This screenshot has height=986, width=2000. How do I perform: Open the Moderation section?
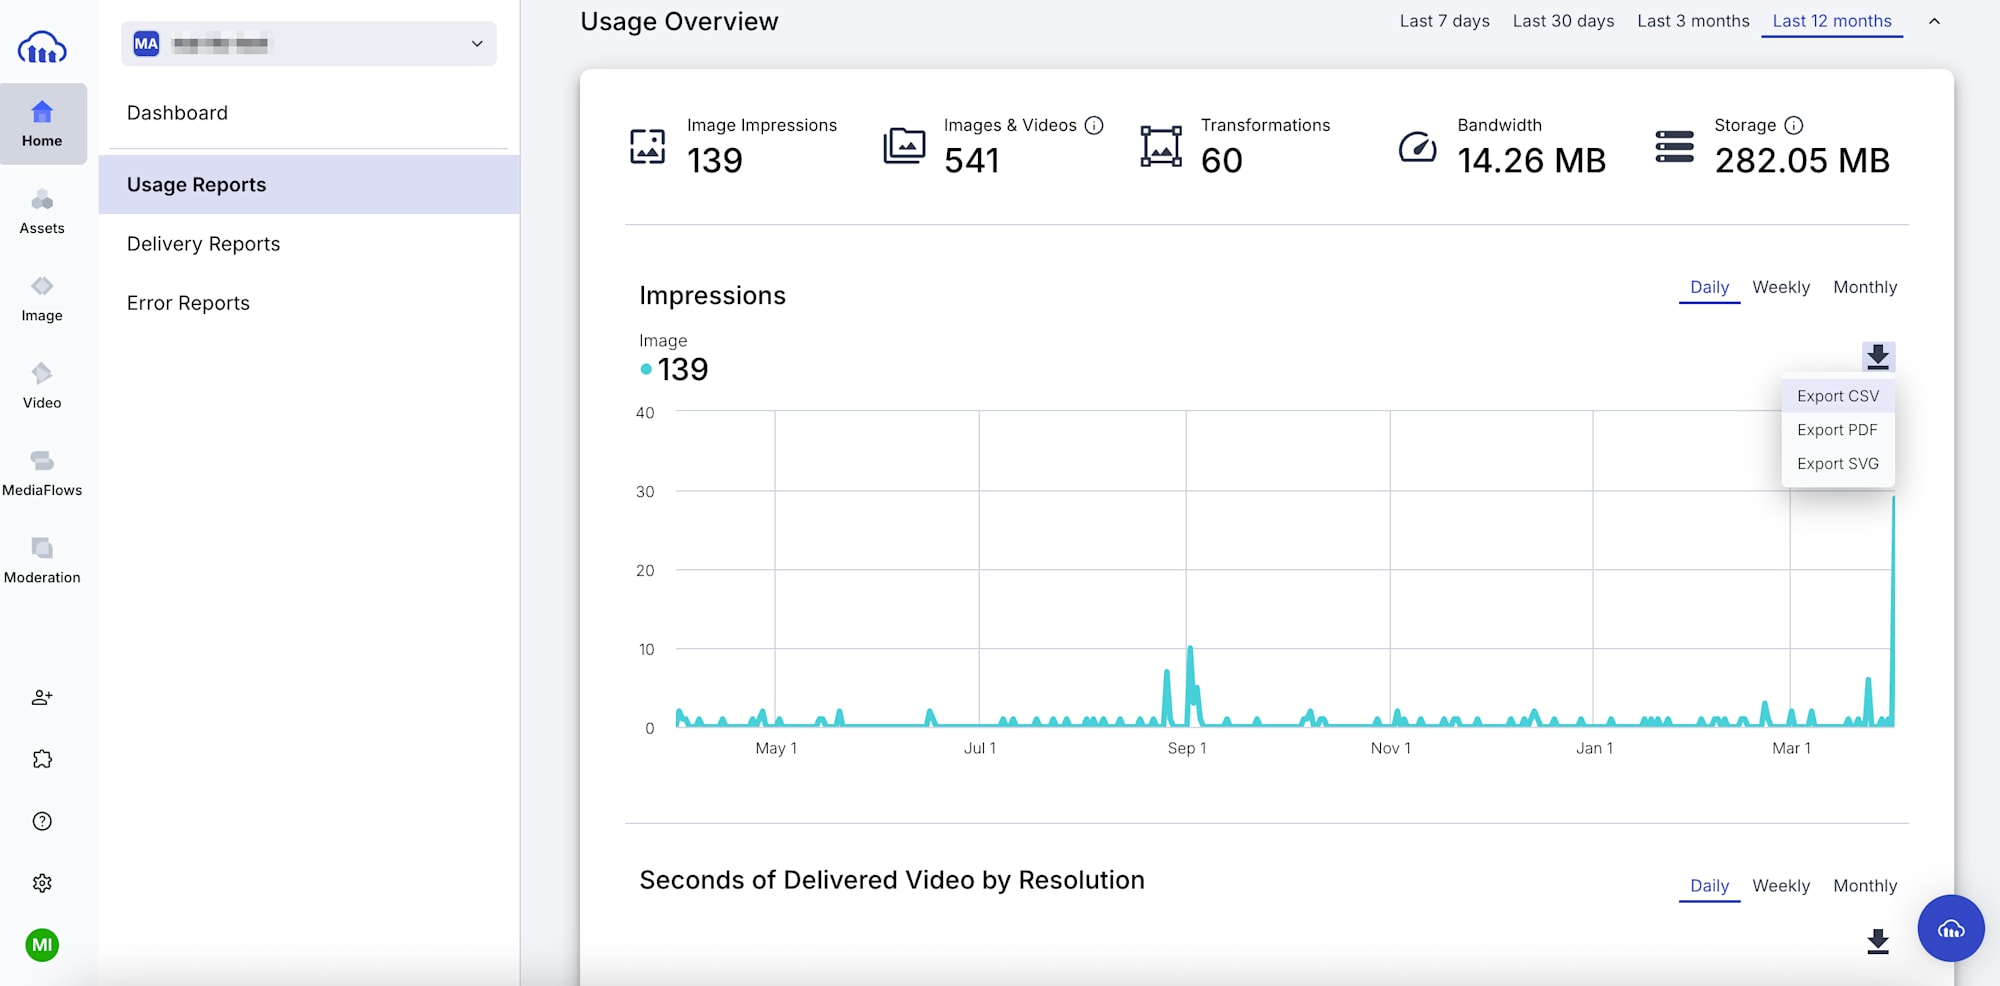(42, 560)
